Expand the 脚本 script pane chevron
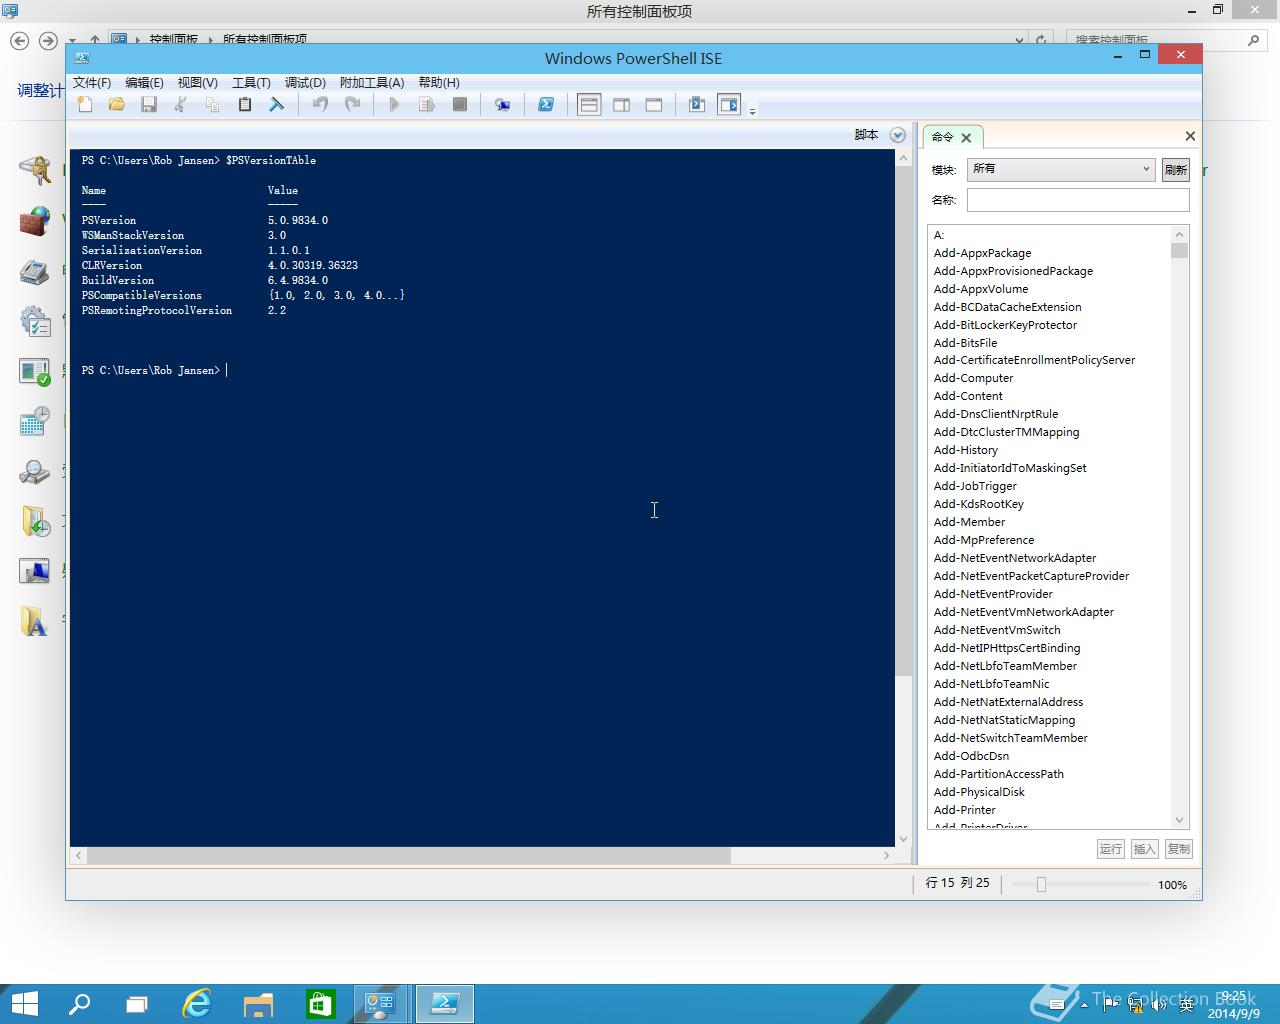This screenshot has width=1280, height=1024. click(x=898, y=135)
